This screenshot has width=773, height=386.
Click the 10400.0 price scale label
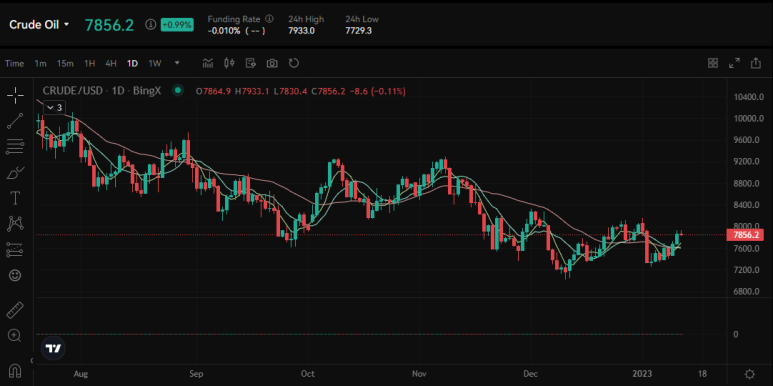tap(748, 97)
